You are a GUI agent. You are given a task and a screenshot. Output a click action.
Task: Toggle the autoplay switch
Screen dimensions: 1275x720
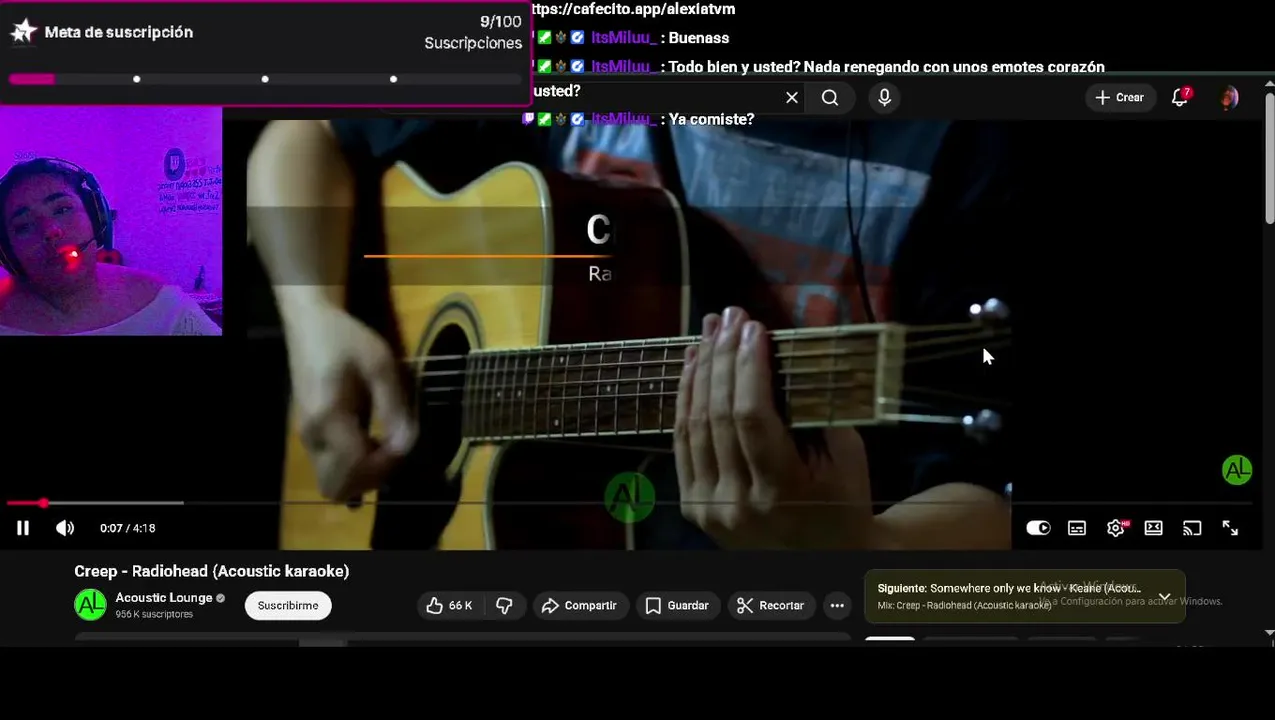pyautogui.click(x=1038, y=528)
